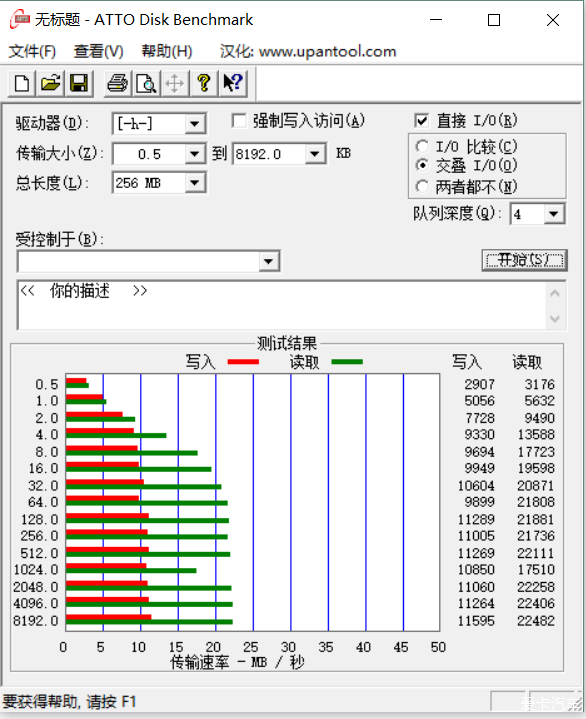Uncheck the 直接 I/O checkbox
Viewport: 586px width, 719px height.
click(x=421, y=121)
